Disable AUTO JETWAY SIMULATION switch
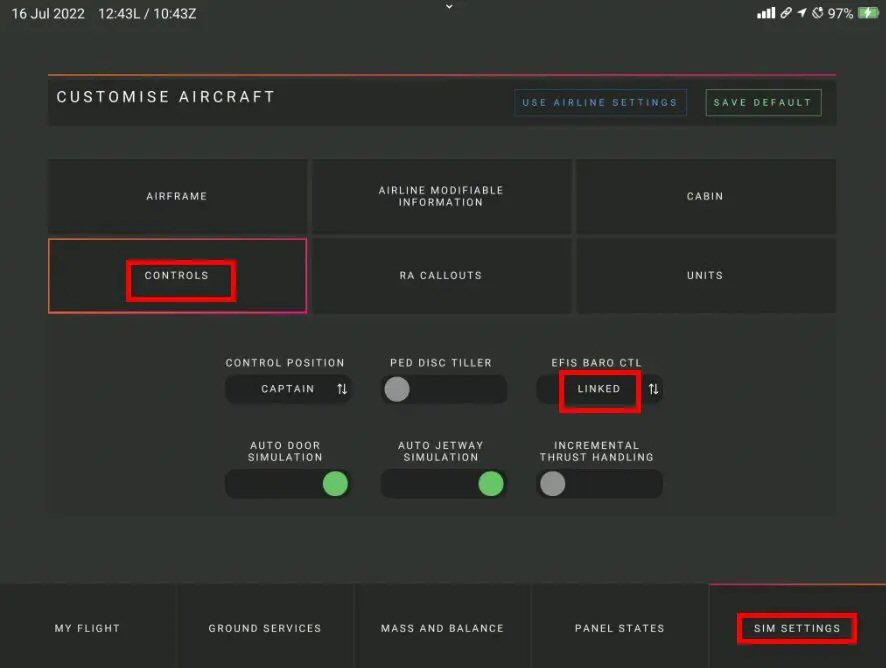Viewport: 886px width, 668px height. tap(444, 484)
